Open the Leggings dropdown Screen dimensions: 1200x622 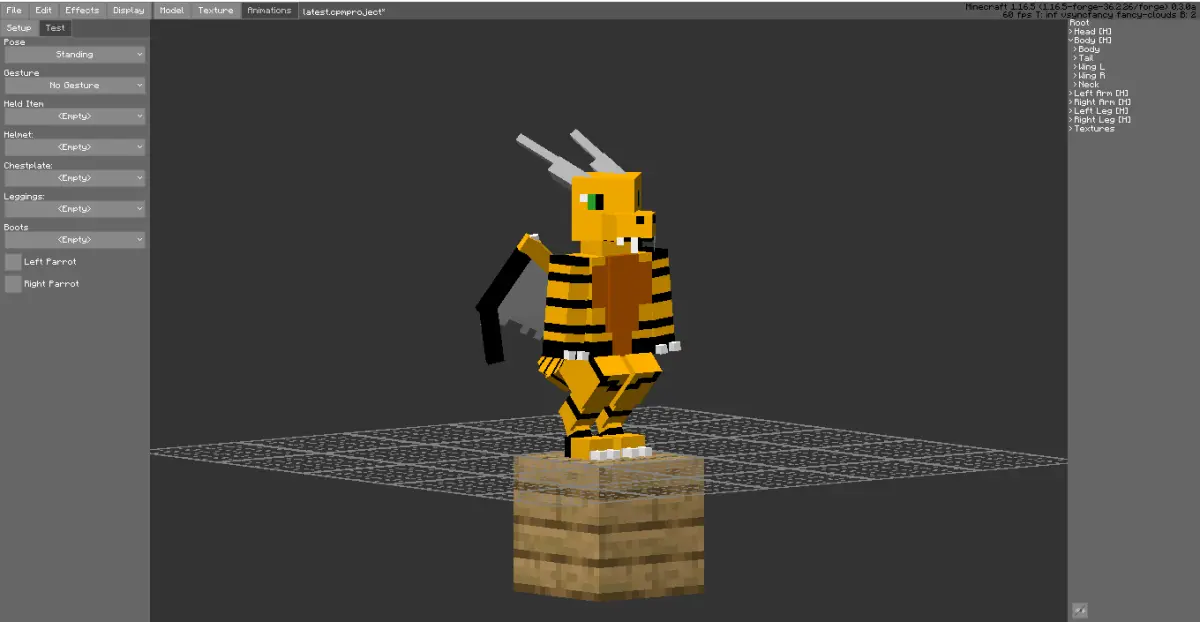pos(75,209)
